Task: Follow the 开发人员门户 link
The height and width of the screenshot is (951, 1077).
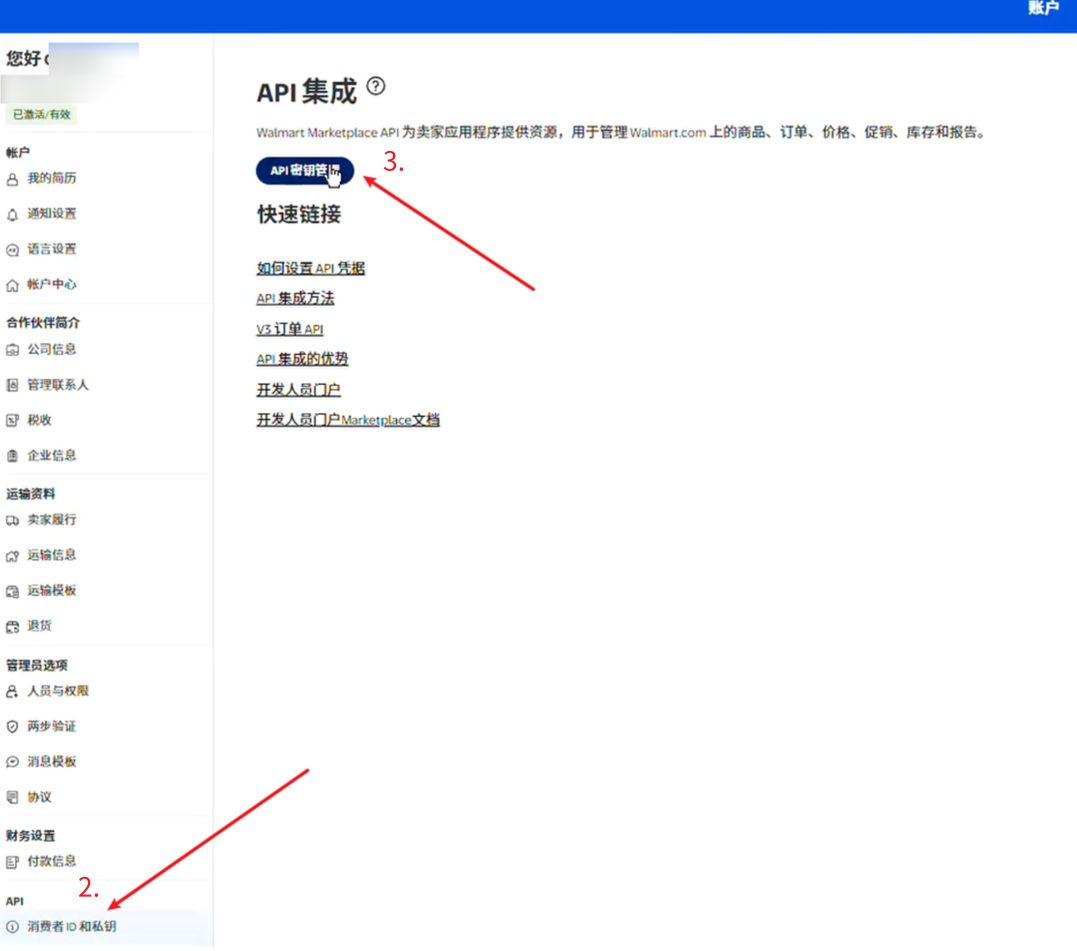Action: 298,389
